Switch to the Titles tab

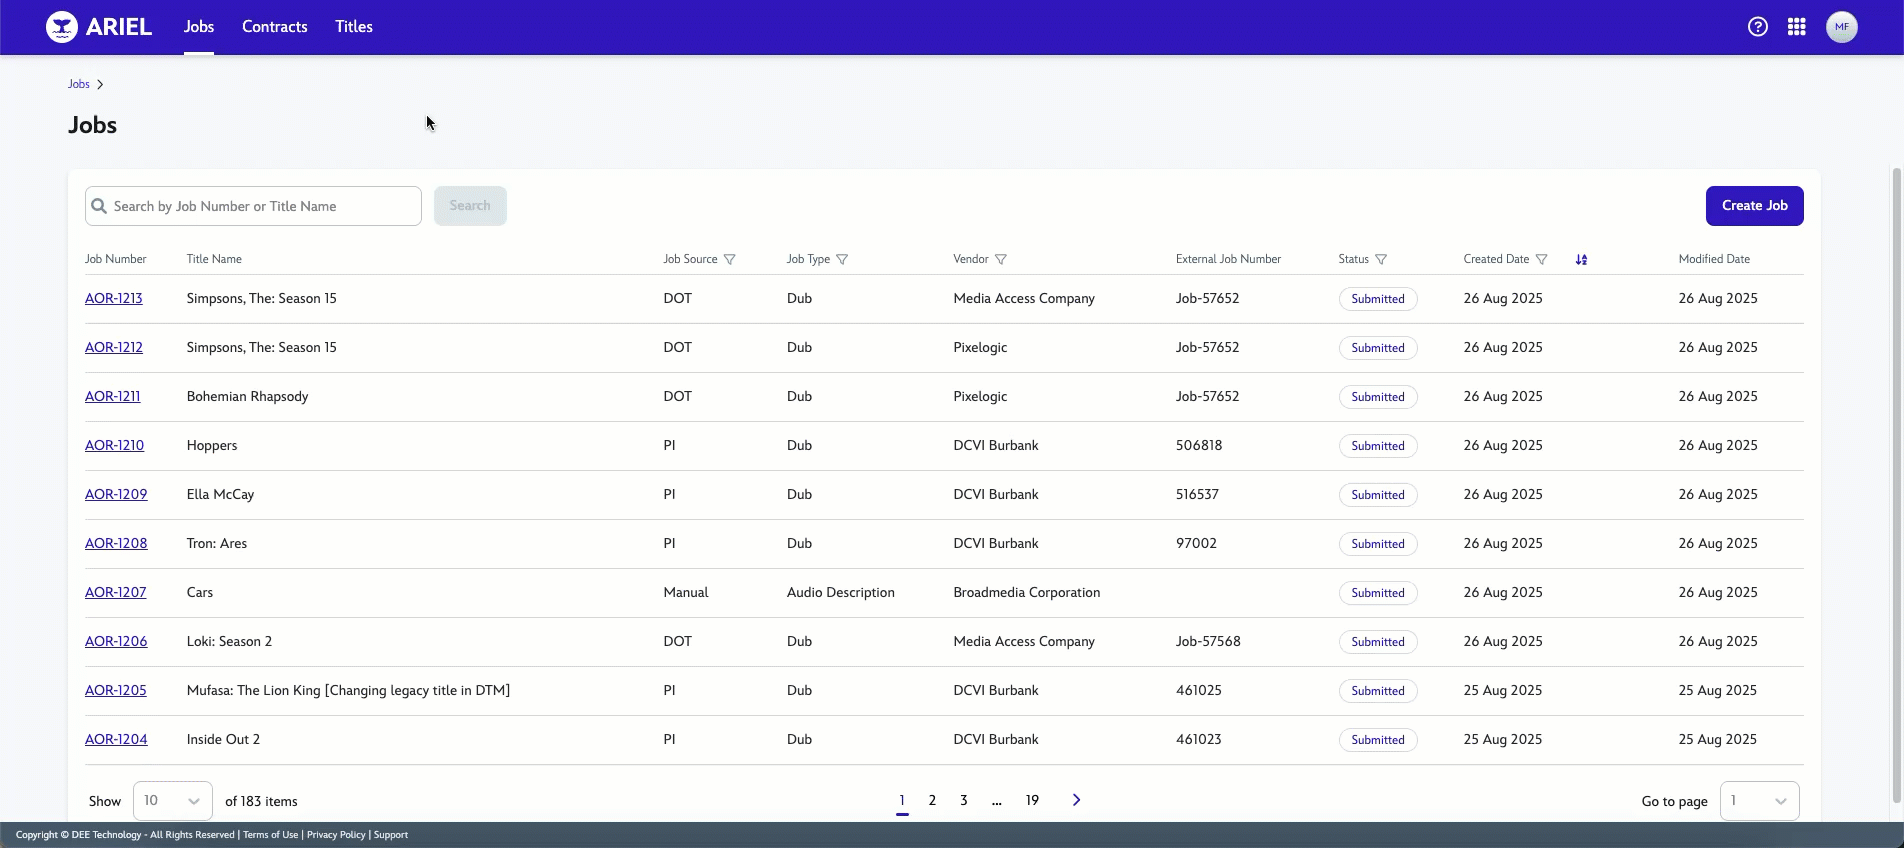pyautogui.click(x=354, y=27)
